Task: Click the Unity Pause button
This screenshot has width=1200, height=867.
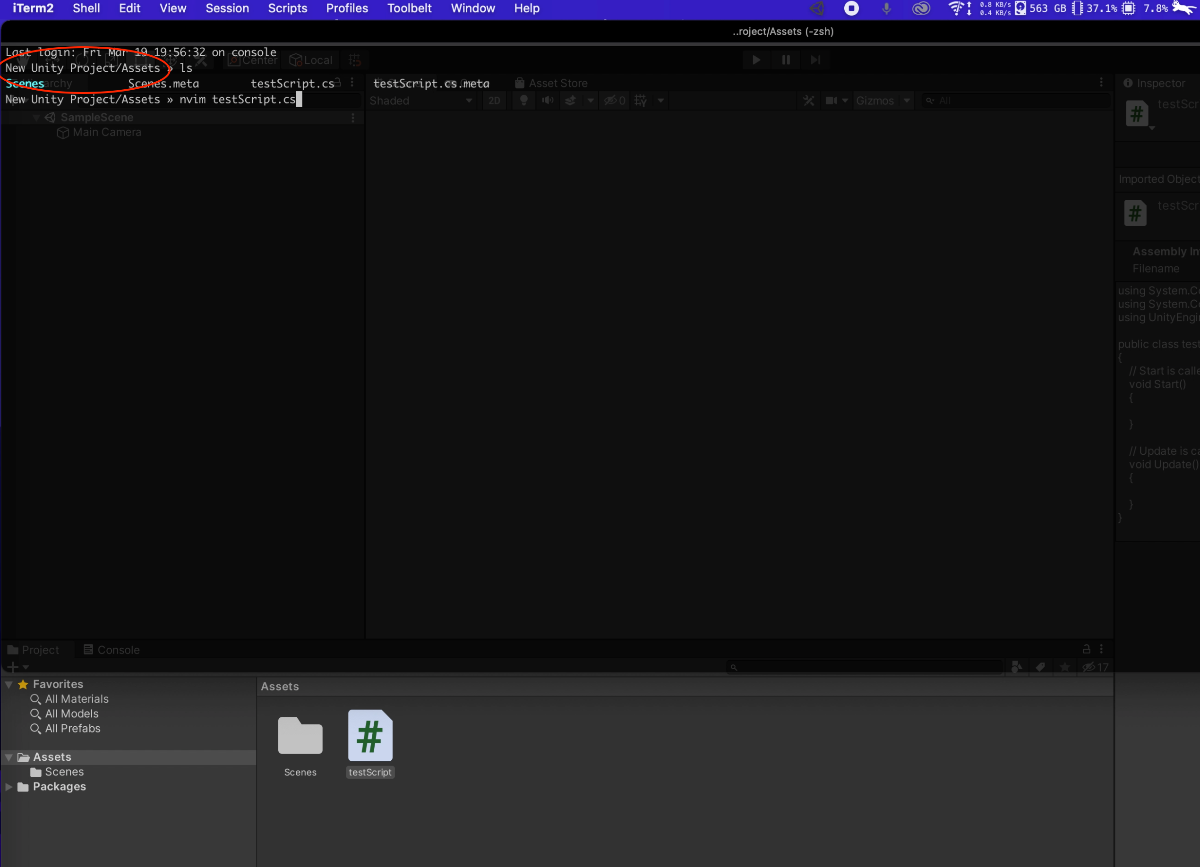Action: tap(786, 60)
